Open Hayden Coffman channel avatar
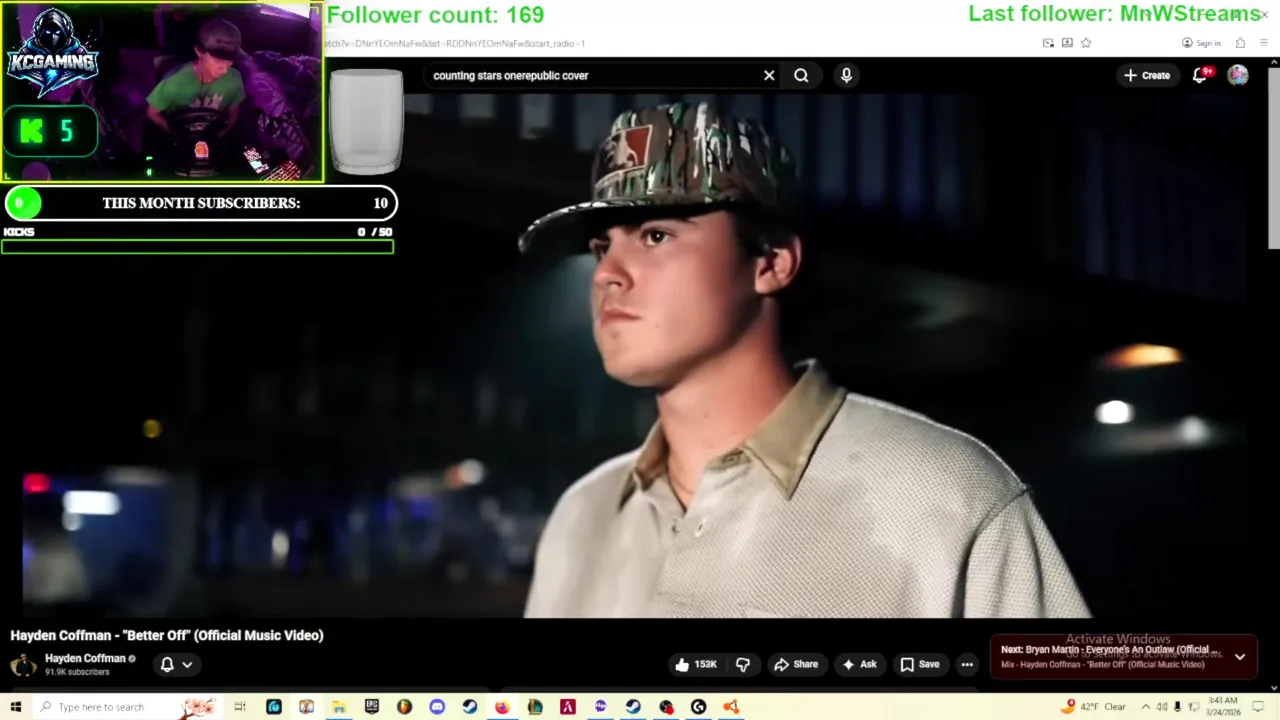 23,664
